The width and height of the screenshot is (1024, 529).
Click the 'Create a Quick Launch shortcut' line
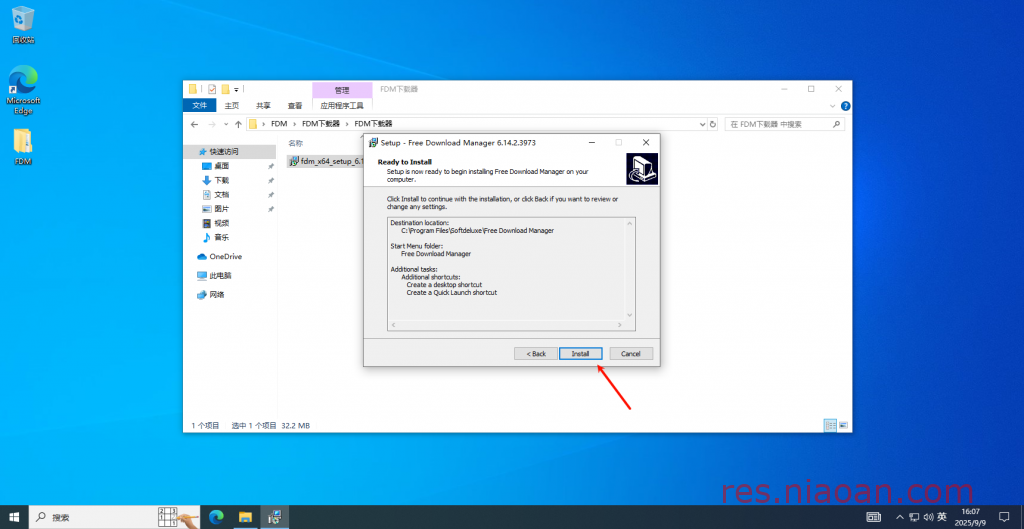(x=451, y=293)
